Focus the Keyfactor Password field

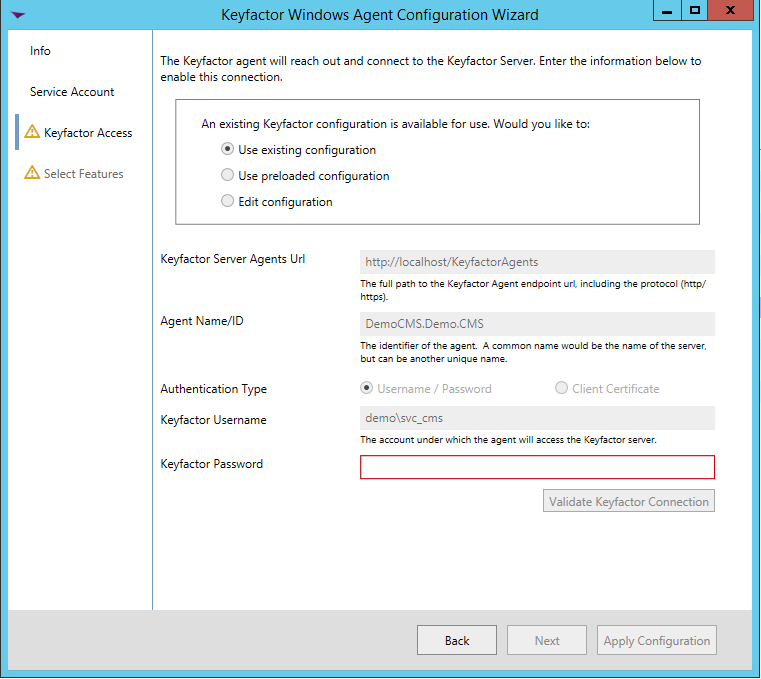537,467
